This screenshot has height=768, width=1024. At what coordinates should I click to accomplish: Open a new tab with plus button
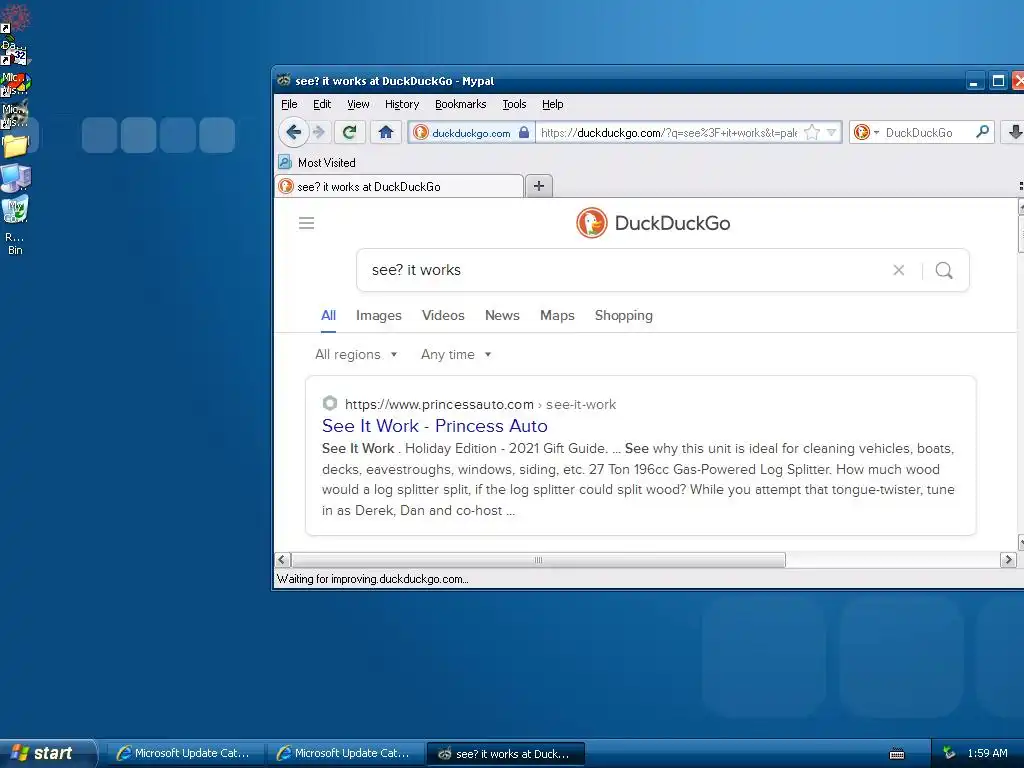(x=539, y=186)
